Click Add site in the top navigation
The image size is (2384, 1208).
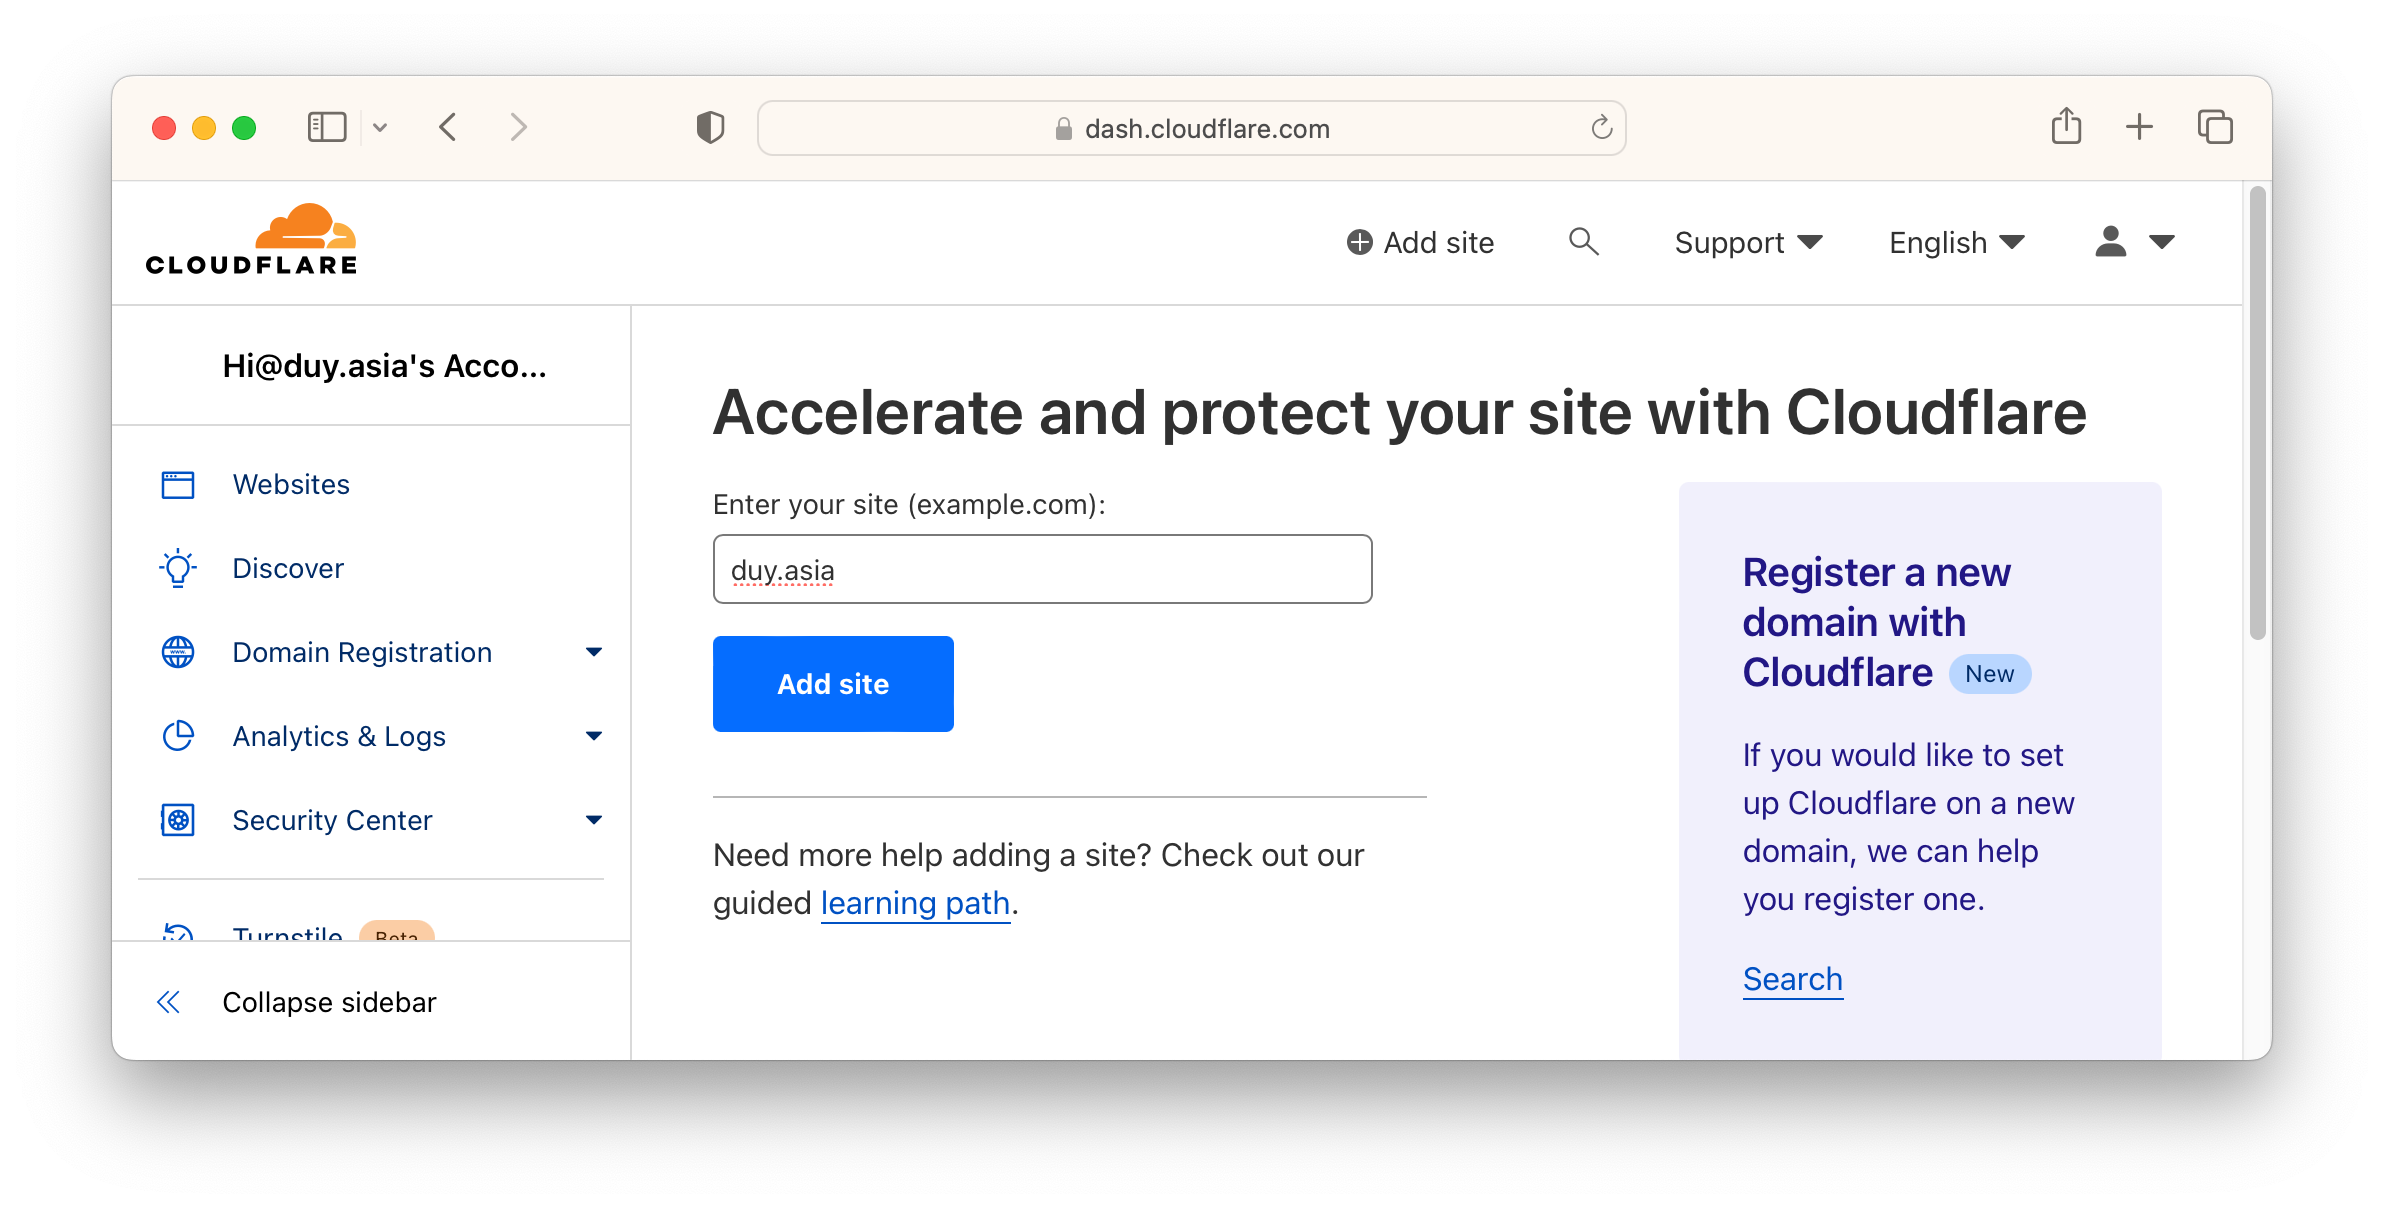point(1420,241)
